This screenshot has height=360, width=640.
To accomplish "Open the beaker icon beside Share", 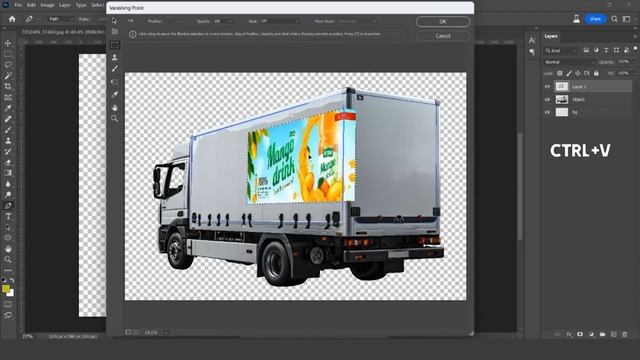I will 576,19.
